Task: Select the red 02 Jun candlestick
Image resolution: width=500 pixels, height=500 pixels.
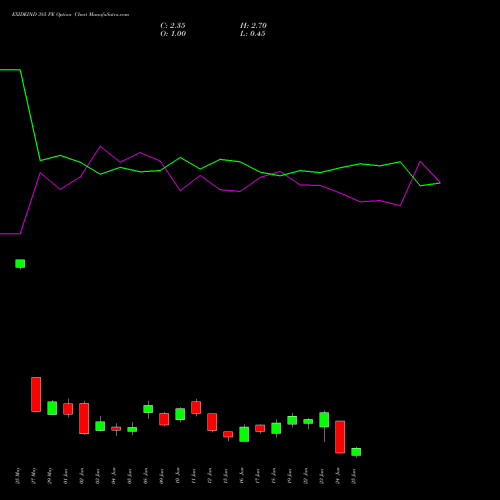Action: coord(84,418)
